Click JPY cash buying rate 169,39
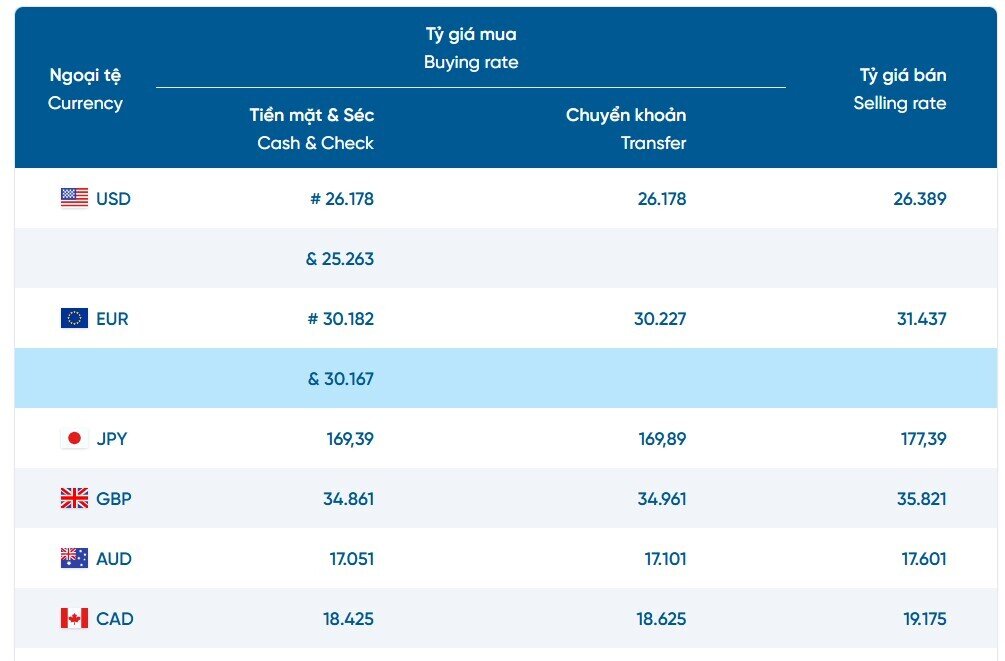The height and width of the screenshot is (661, 1005). (x=350, y=438)
